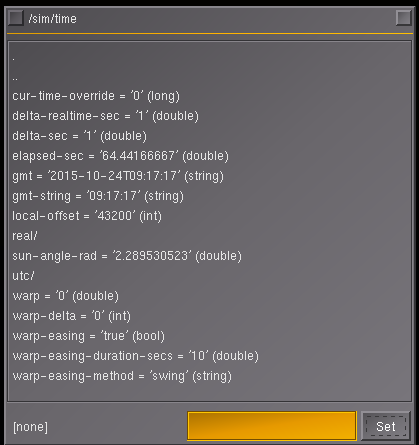Select the warp-delta property row
The image size is (419, 445).
72,316
